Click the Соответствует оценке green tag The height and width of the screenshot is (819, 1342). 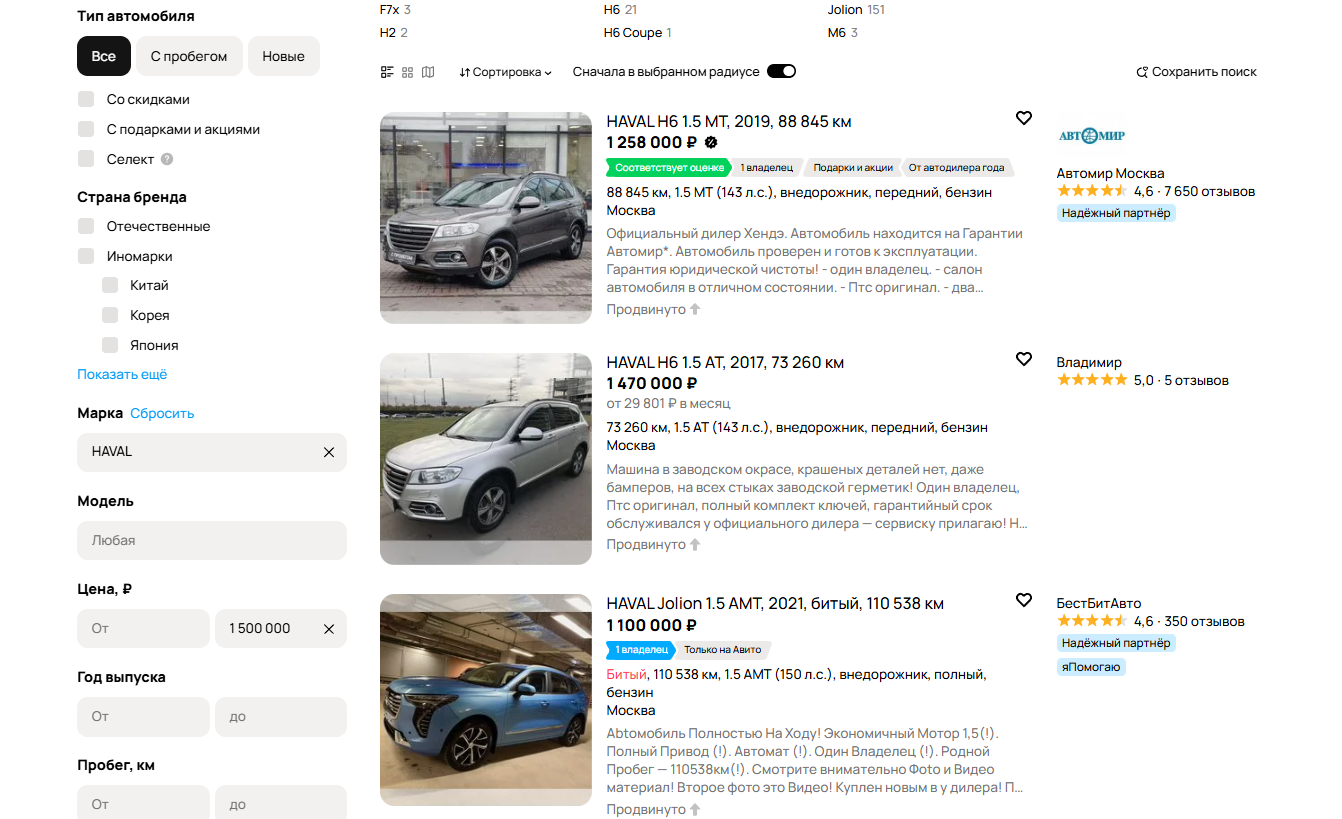(x=669, y=167)
